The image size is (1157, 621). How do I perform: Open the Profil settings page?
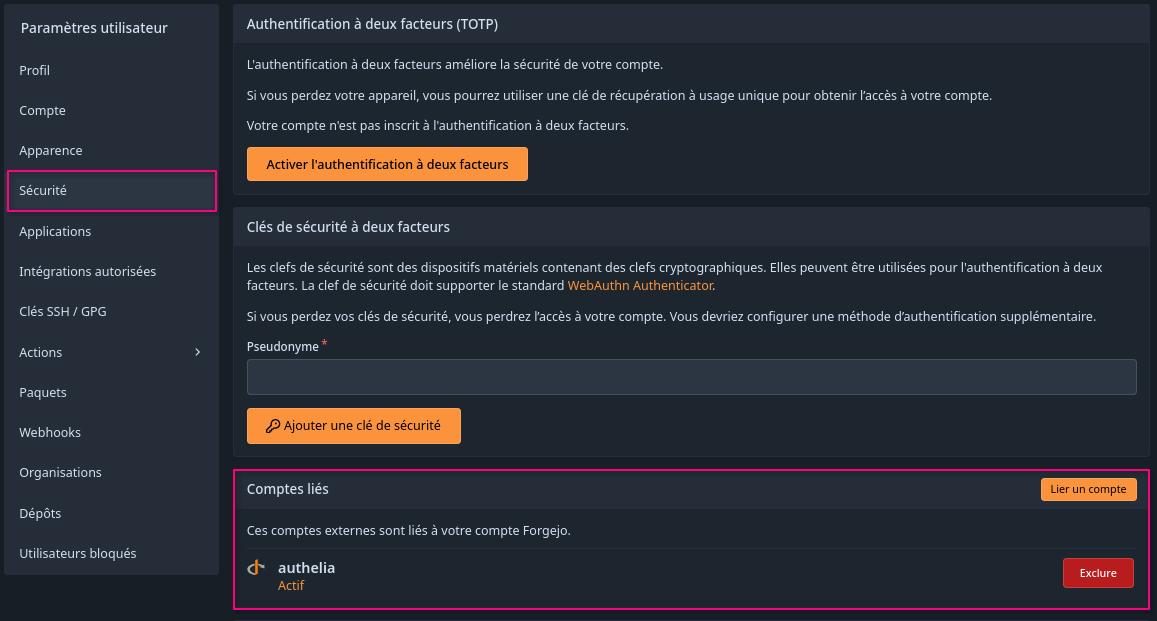pos(111,70)
